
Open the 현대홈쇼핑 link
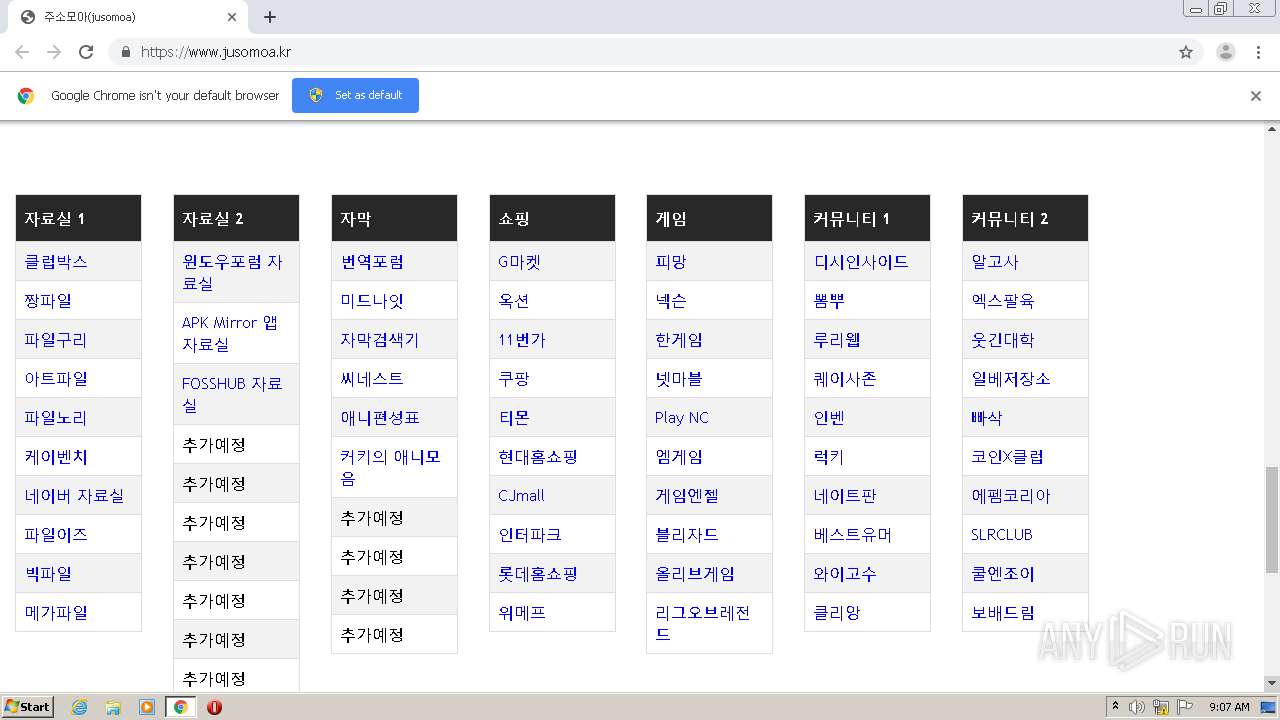tap(538, 456)
